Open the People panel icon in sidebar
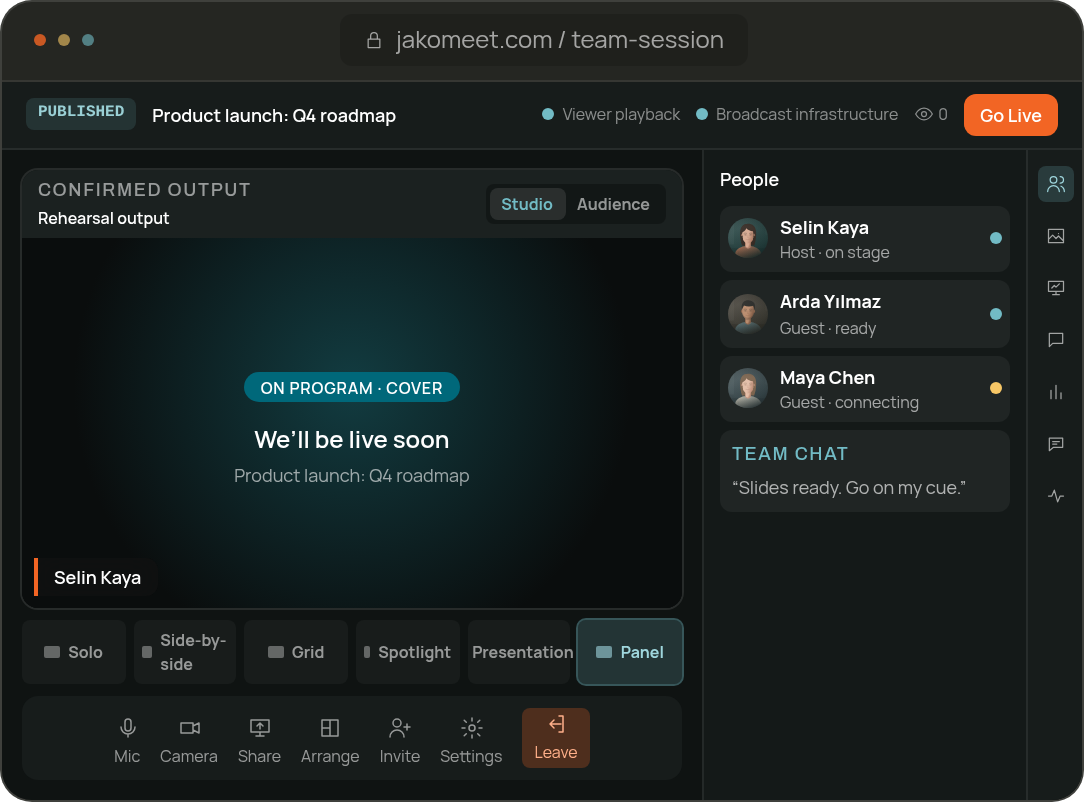This screenshot has width=1084, height=802. [1056, 184]
